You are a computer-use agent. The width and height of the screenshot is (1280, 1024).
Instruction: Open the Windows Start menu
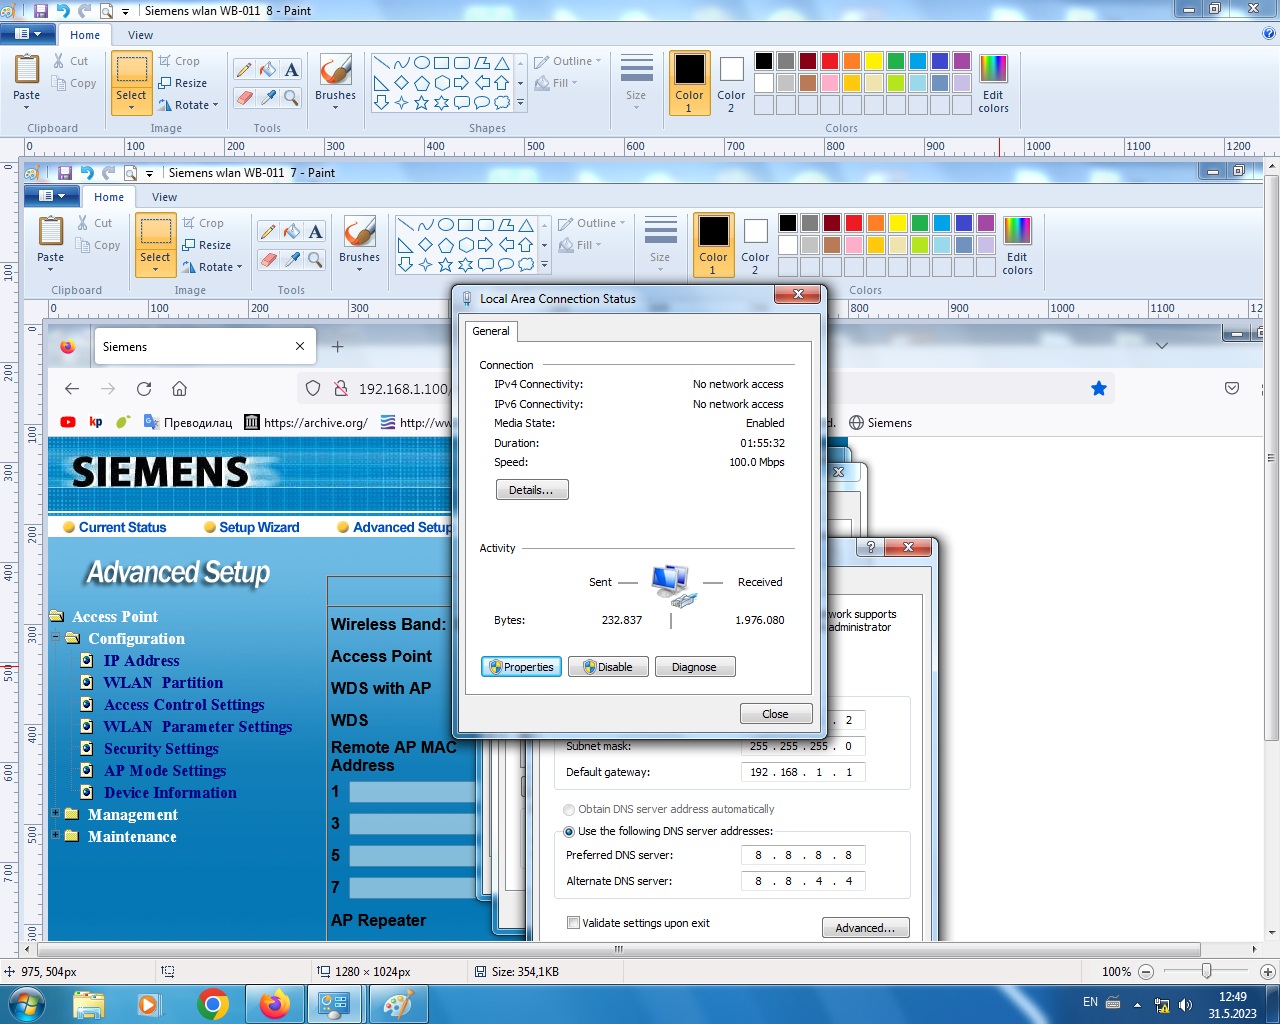[x=25, y=1004]
